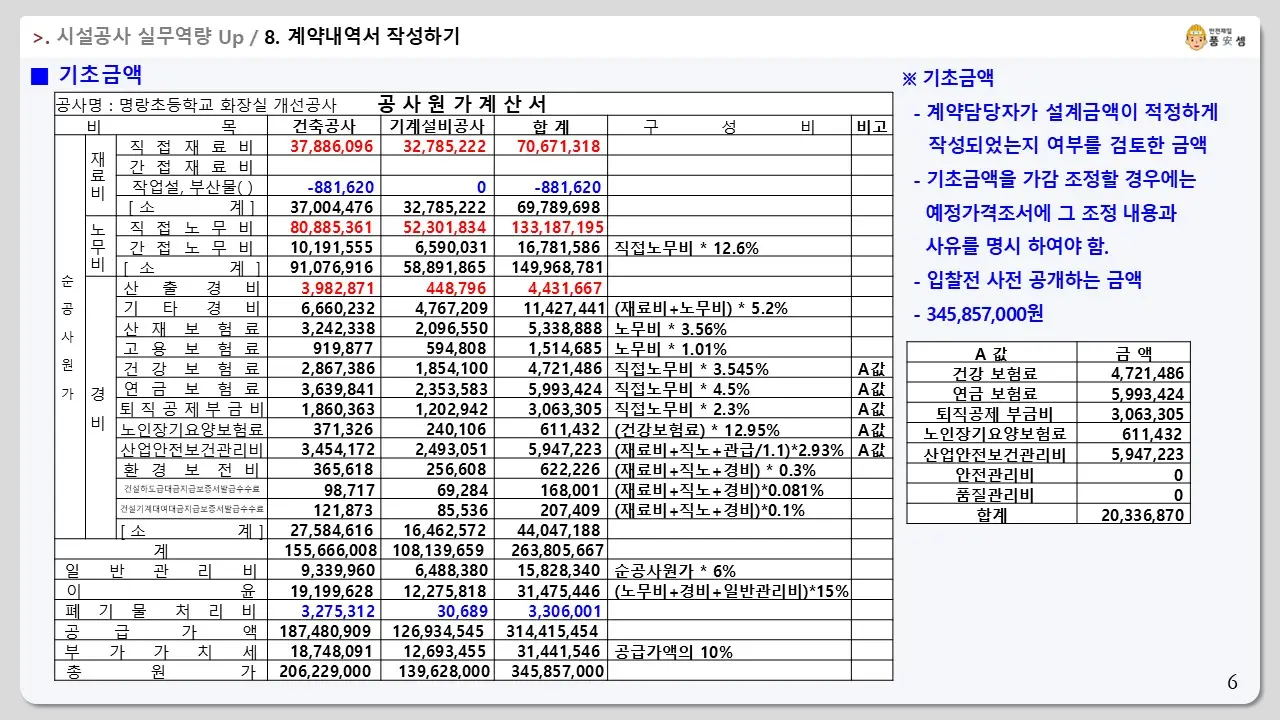Select the formula '(노무비+경비+일반관리비)*15%'
This screenshot has width=1280, height=720.
[731, 591]
